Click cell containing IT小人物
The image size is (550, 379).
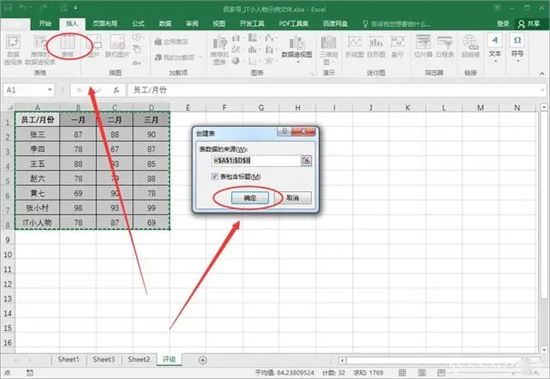click(38, 223)
